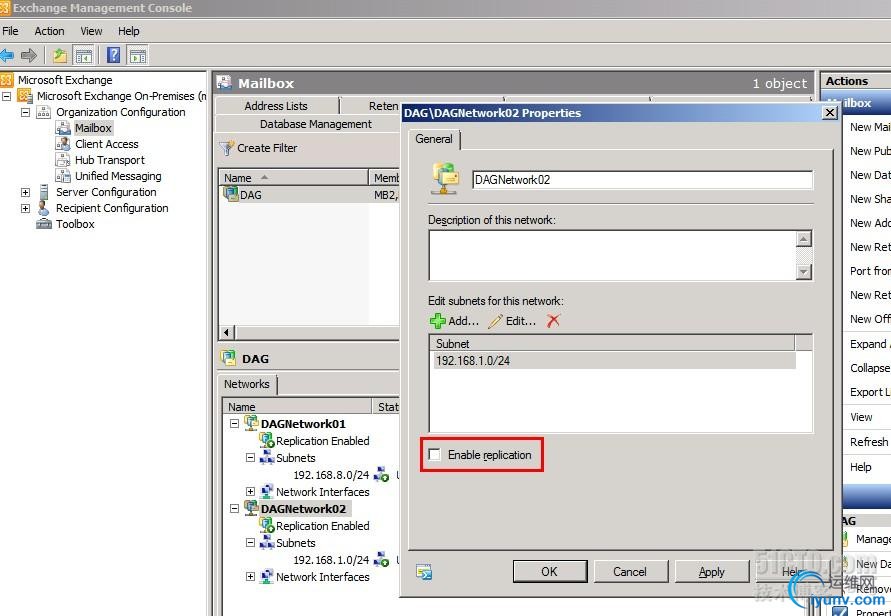Click the Back arrow toolbar icon
This screenshot has height=616, width=891.
pos(7,56)
